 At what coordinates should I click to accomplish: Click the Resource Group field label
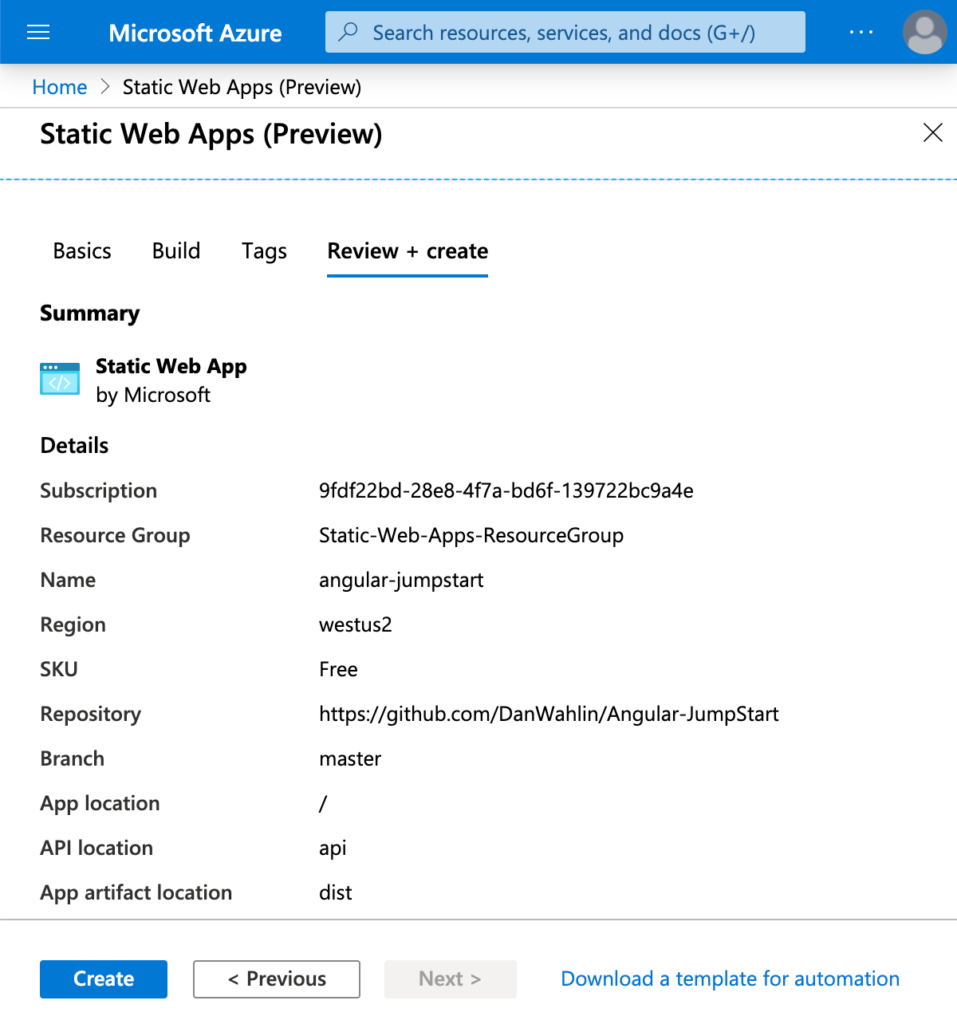[115, 536]
